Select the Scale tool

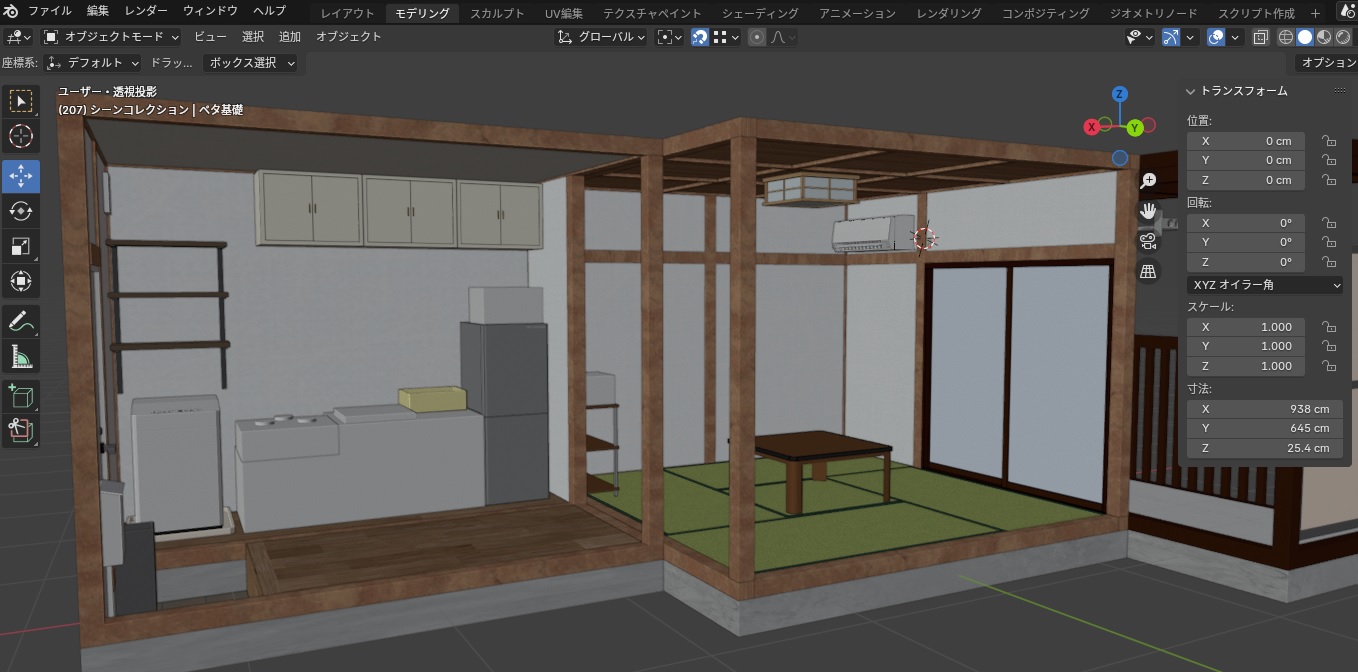pos(20,246)
